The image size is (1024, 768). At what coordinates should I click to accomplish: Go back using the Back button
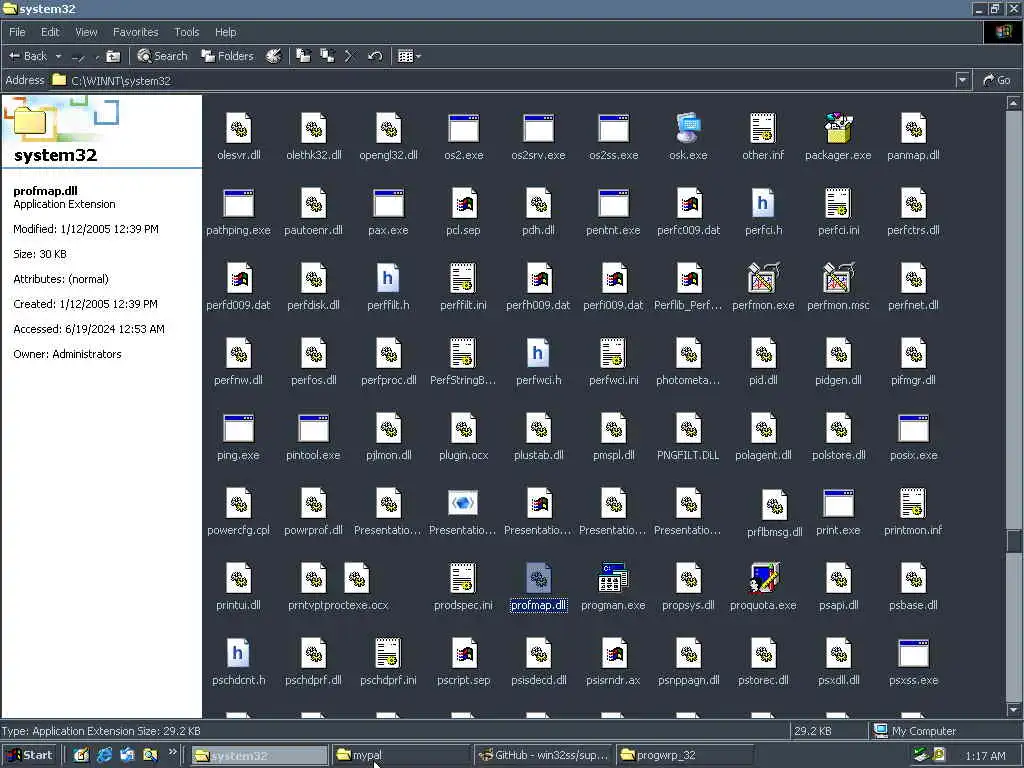(x=27, y=56)
